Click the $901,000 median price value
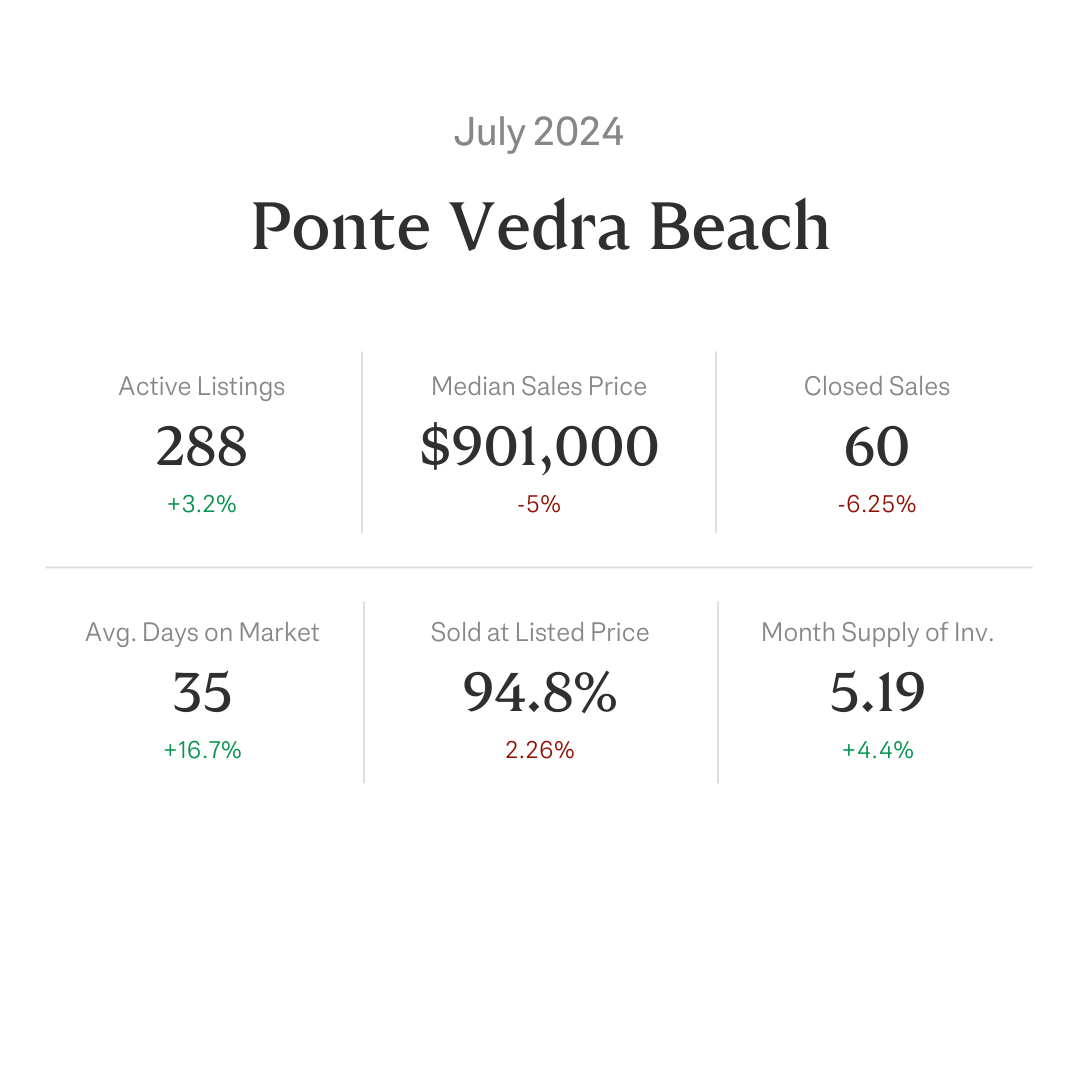1080x1080 pixels. click(x=539, y=447)
